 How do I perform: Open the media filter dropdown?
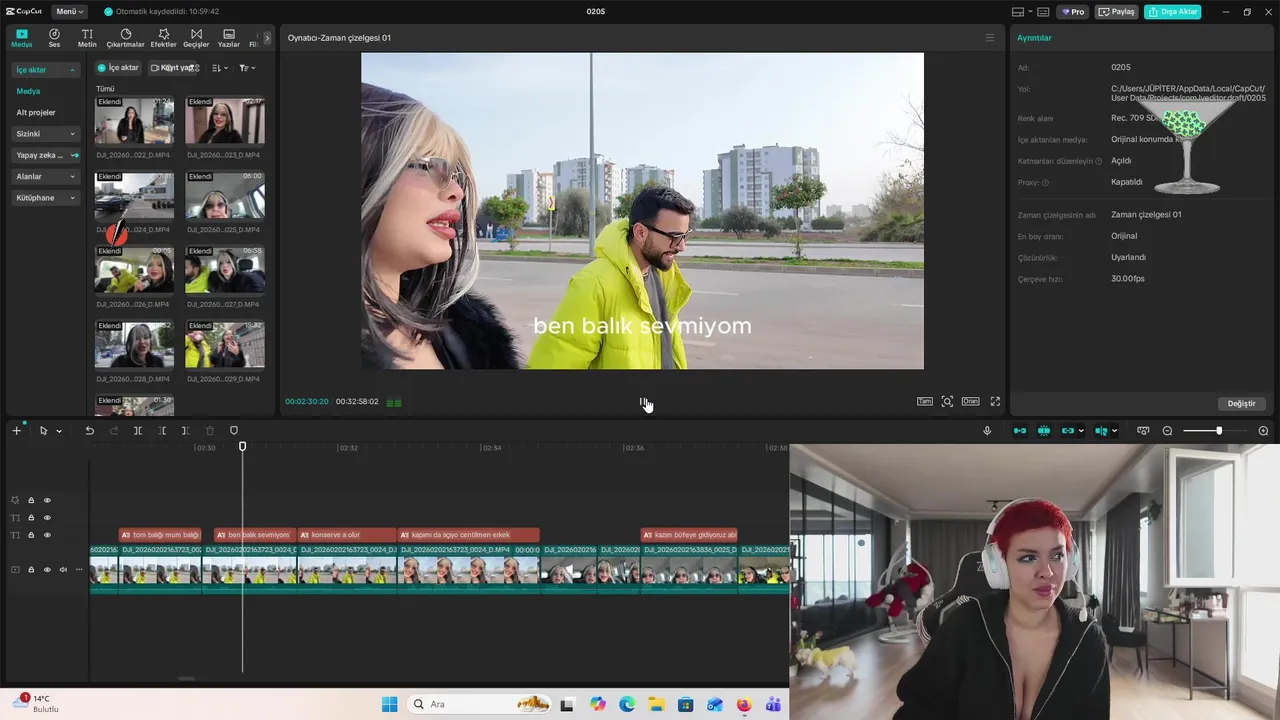(x=247, y=68)
